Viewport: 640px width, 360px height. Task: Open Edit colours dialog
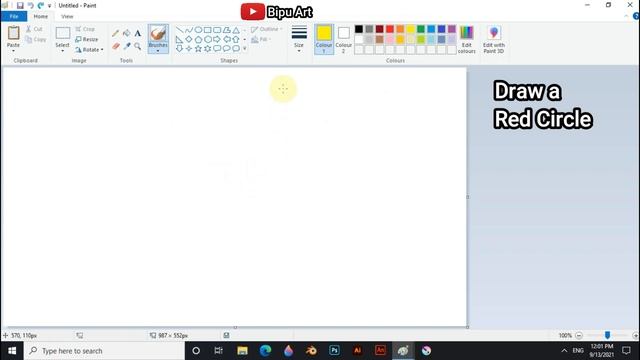(x=467, y=40)
